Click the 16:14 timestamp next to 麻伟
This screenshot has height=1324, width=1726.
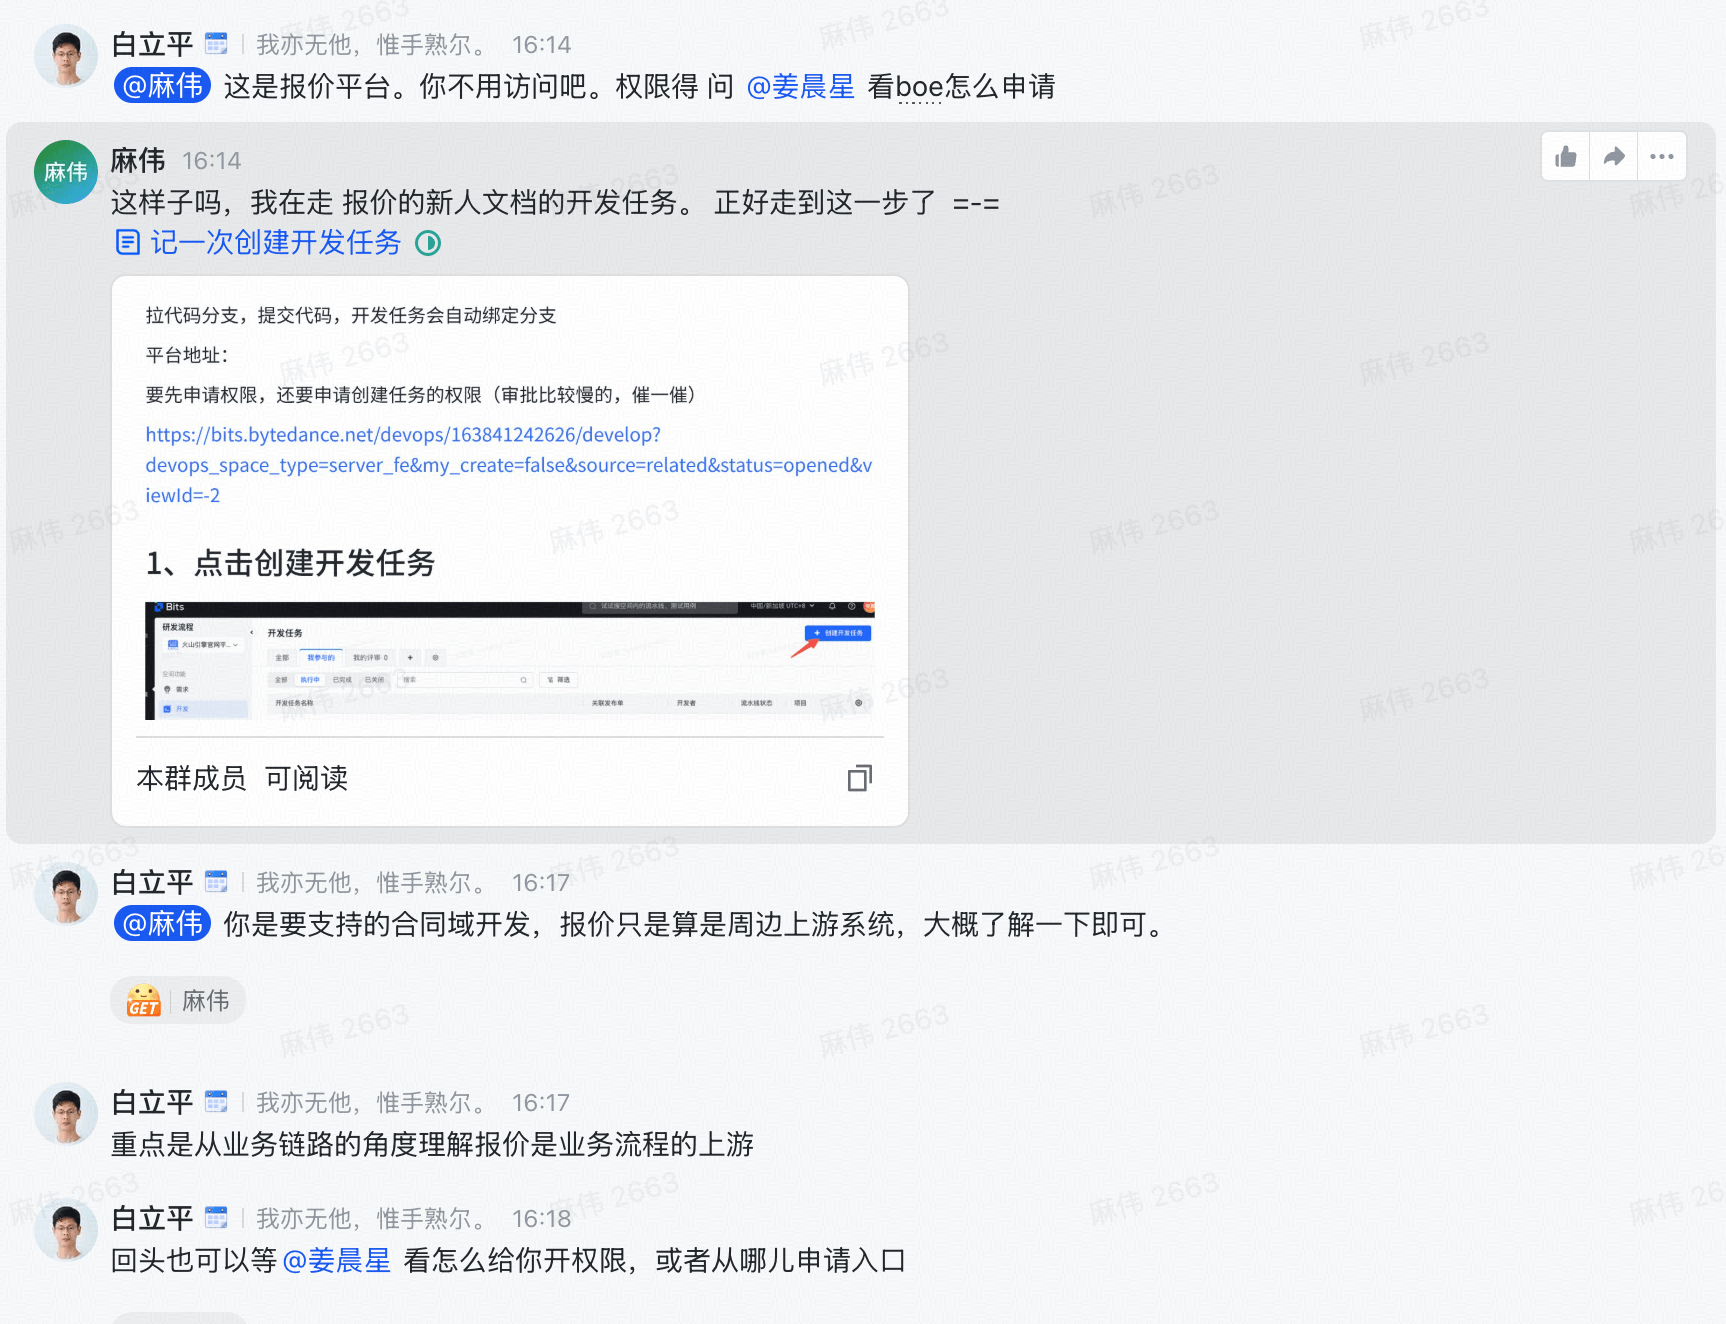click(211, 161)
